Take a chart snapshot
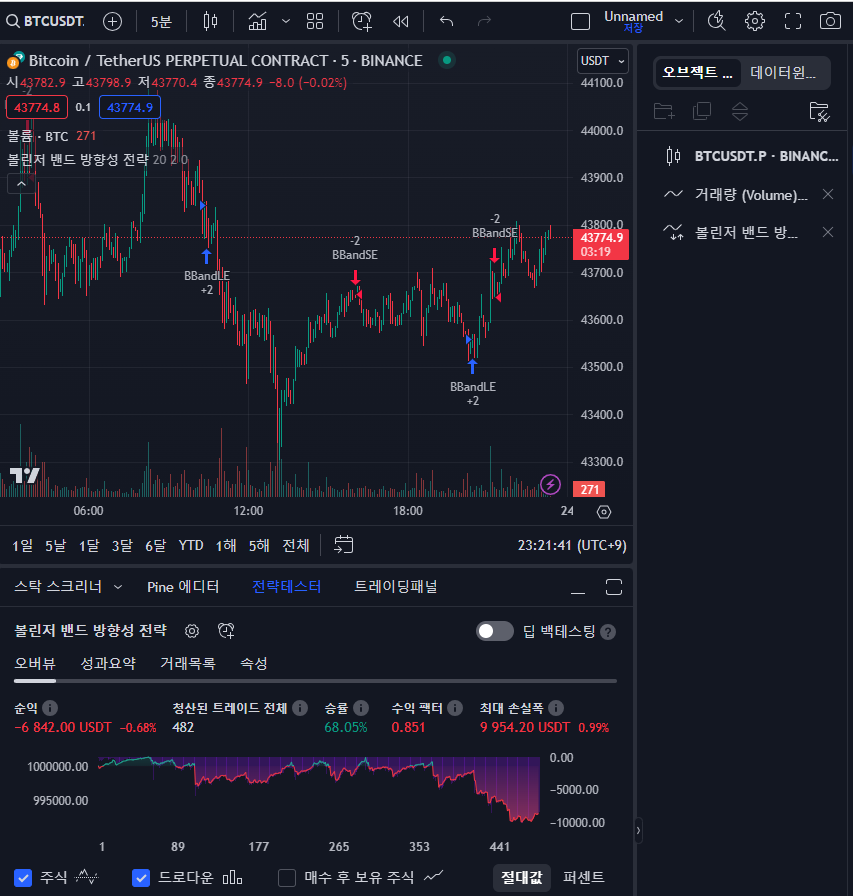853x896 pixels. 830,21
